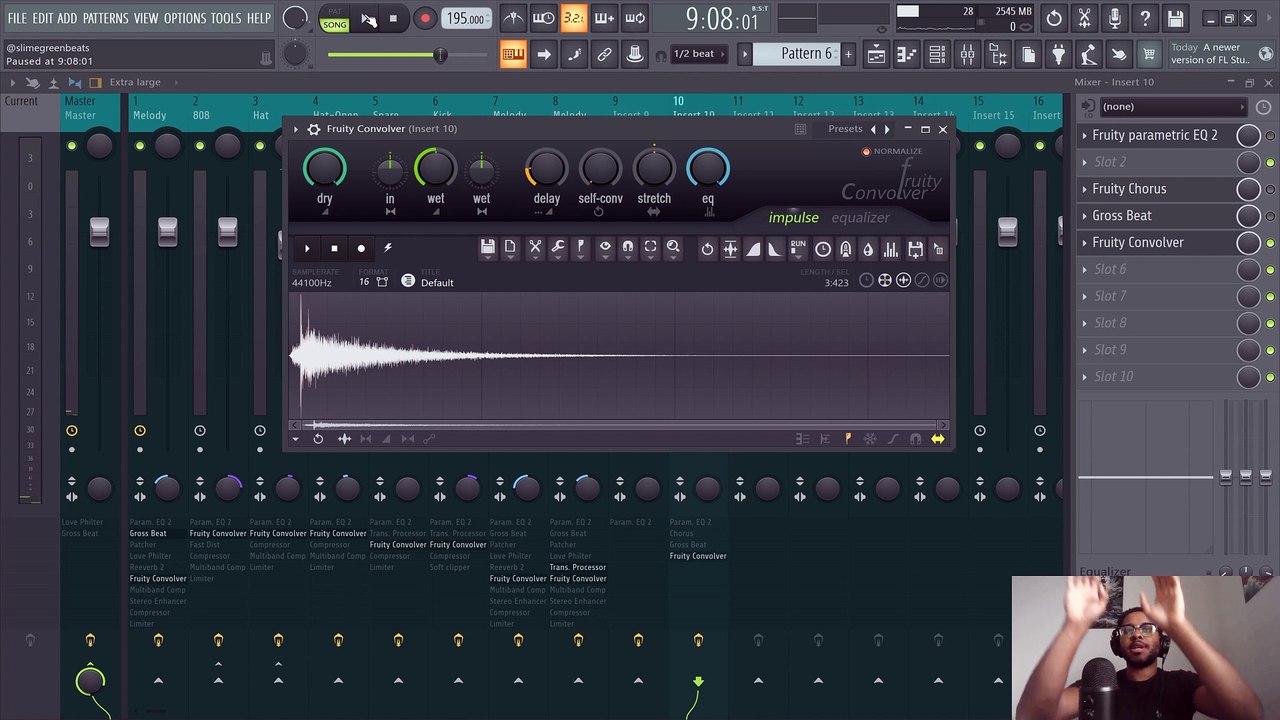Click the waveform horizontal scrollbar in Convolver
The image size is (1280, 720).
(620, 425)
